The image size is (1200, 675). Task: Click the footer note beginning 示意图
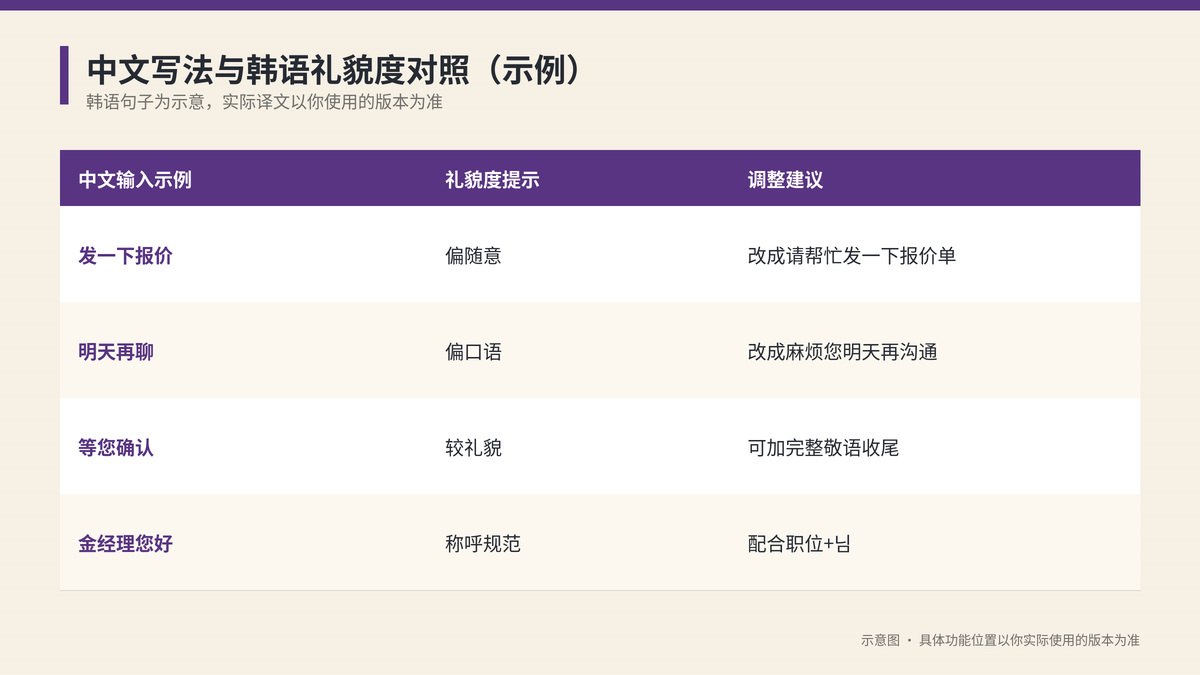[1000, 640]
